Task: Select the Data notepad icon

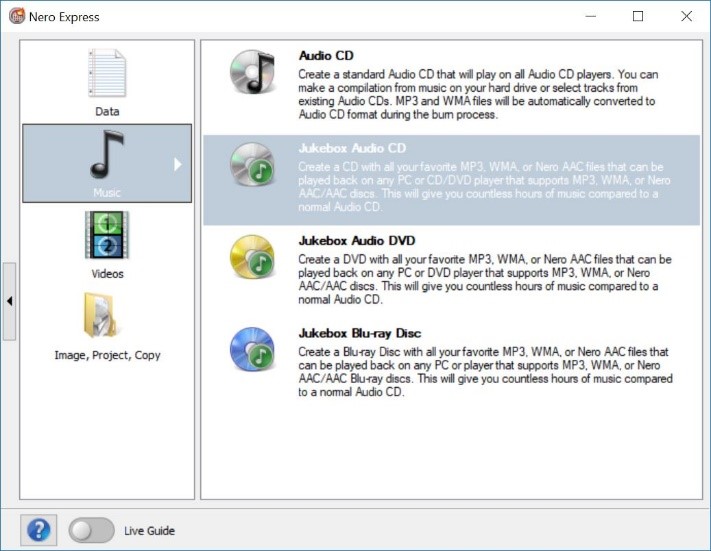Action: pyautogui.click(x=106, y=74)
